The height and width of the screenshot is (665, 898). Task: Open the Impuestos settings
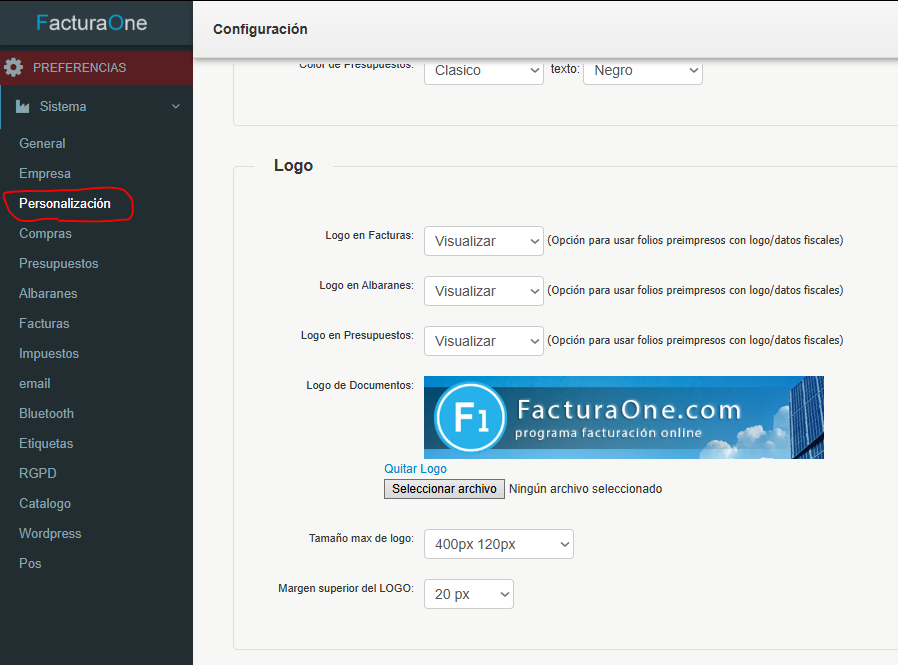[x=49, y=353]
